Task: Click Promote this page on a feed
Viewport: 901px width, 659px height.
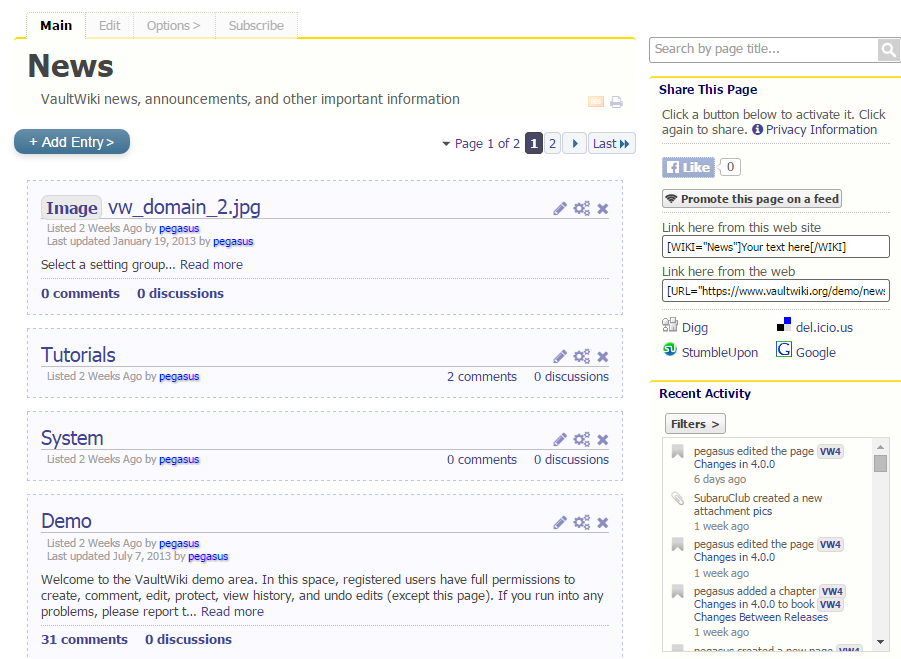Action: (x=752, y=199)
